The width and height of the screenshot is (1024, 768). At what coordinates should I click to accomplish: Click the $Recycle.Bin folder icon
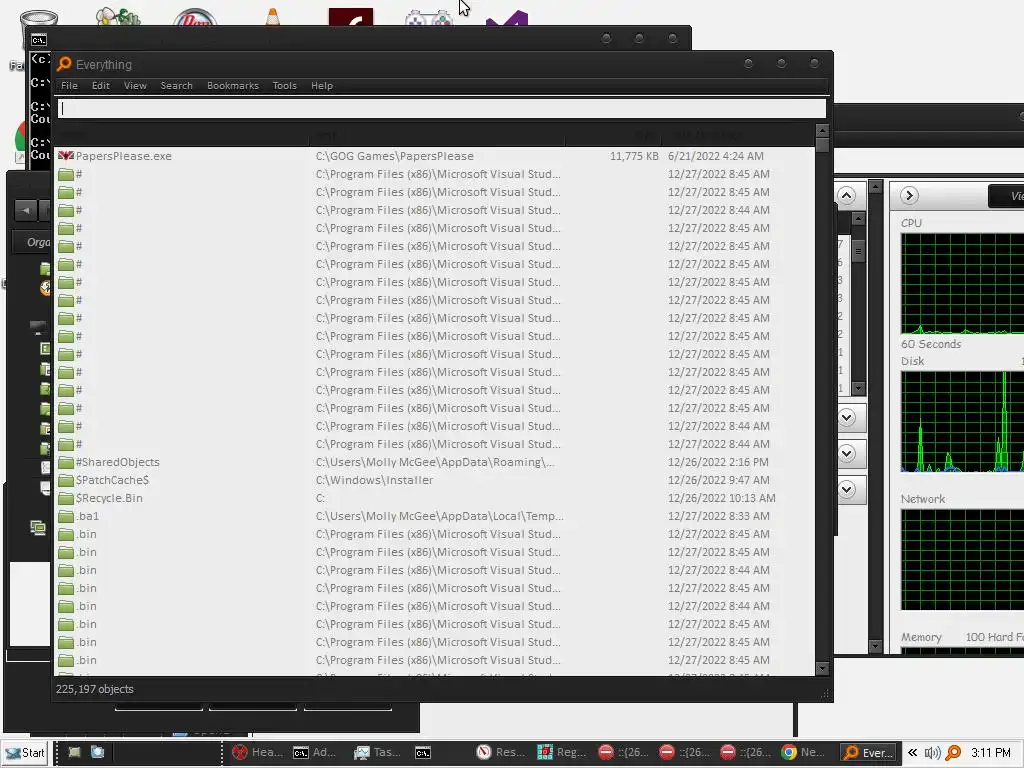pos(65,498)
